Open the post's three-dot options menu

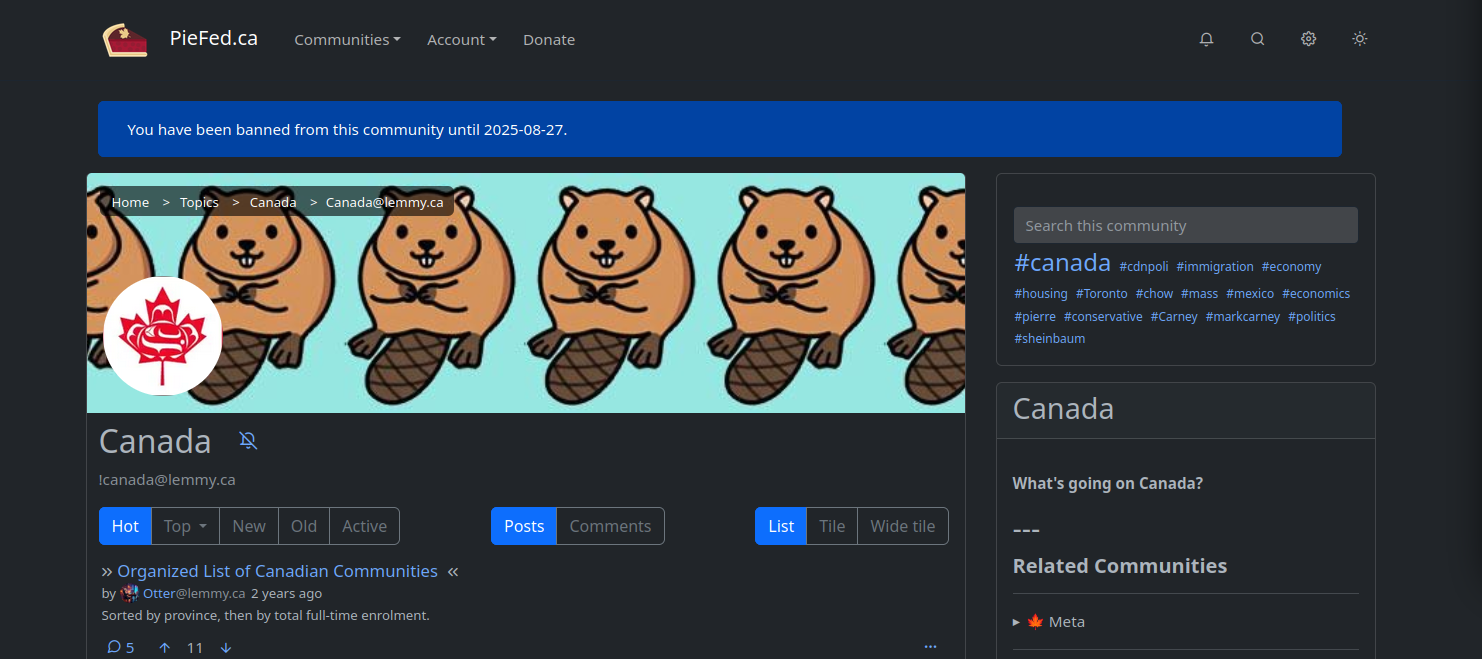[x=930, y=647]
